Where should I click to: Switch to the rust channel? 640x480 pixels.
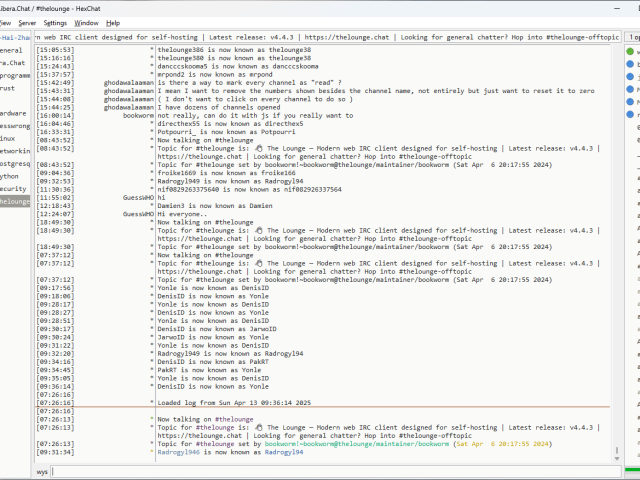pos(8,88)
